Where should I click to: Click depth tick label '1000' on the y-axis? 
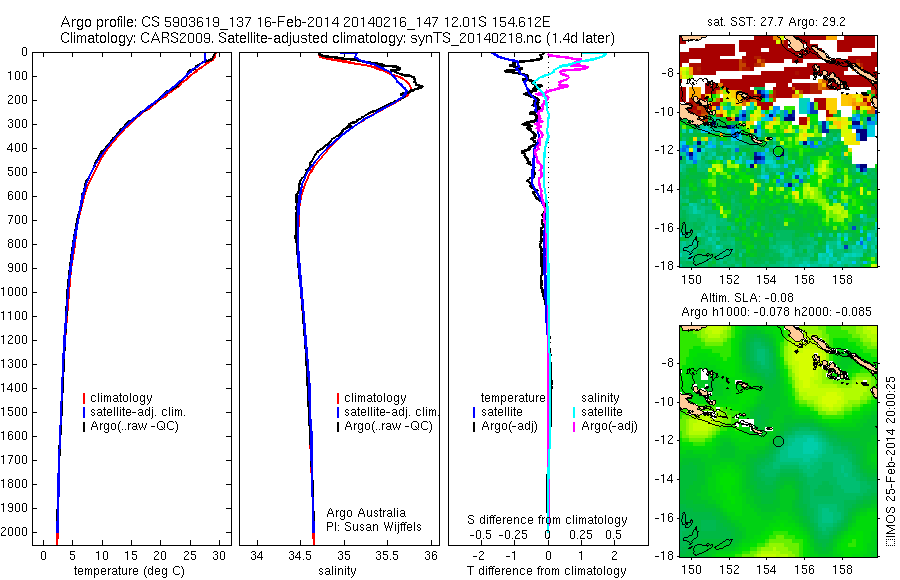[x=15, y=292]
